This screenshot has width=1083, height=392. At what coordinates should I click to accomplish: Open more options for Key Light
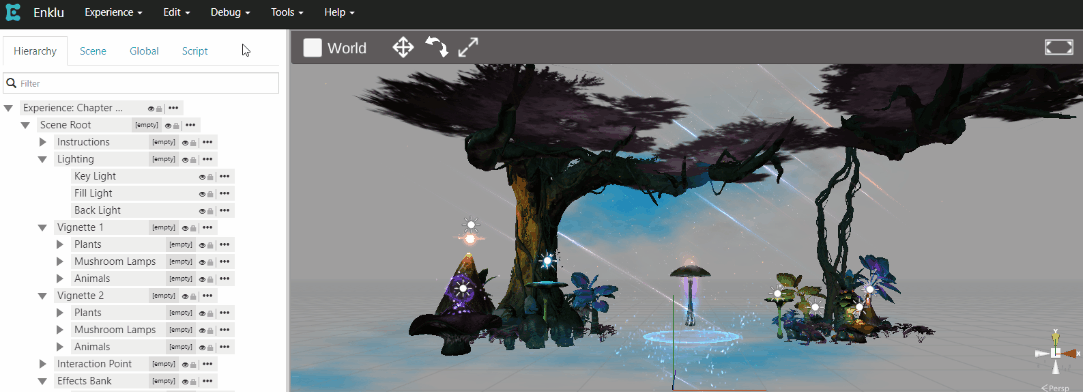coord(224,177)
